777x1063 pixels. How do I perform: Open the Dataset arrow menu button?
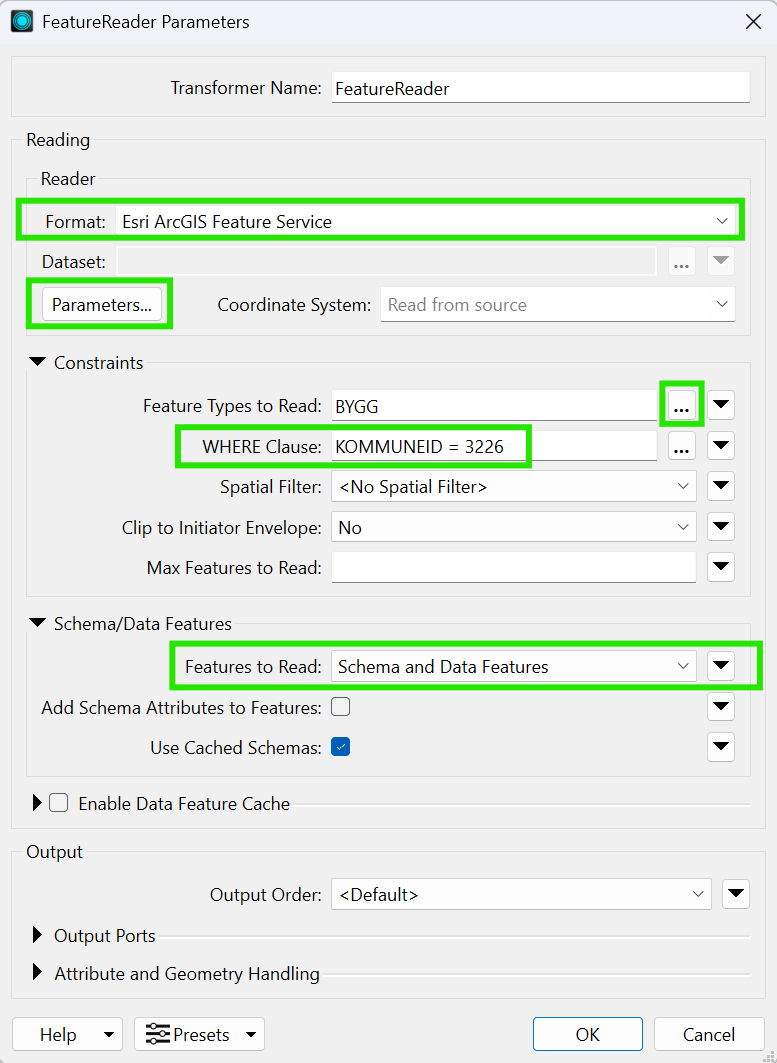coord(721,262)
